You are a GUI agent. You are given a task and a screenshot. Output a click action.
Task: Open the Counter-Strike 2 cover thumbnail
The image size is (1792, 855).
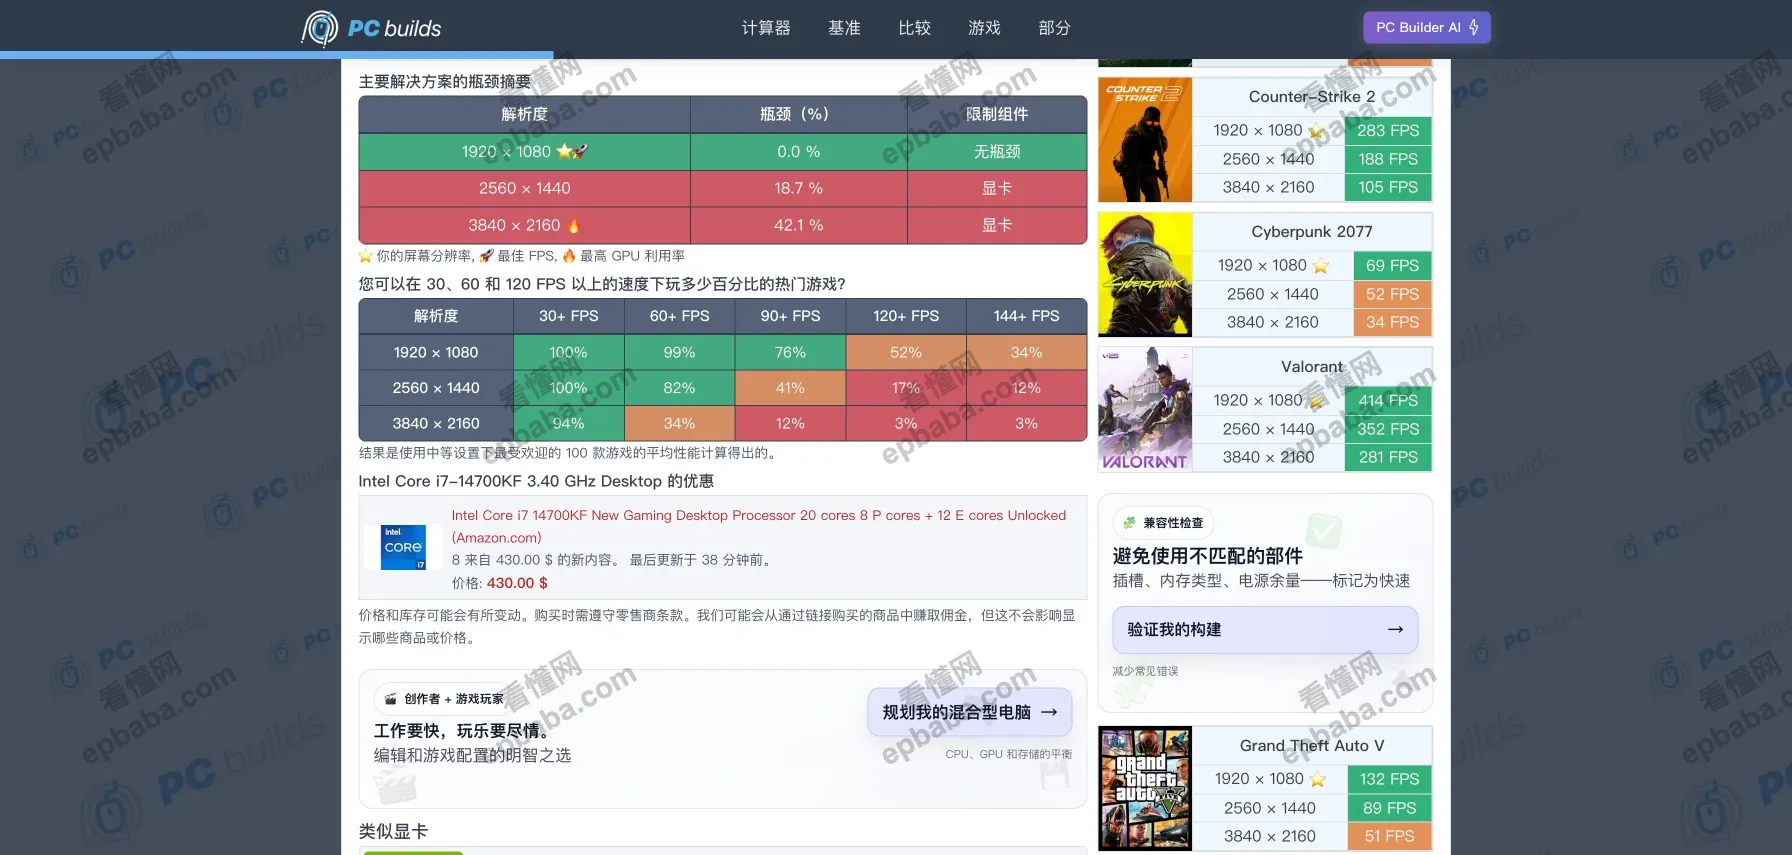(x=1145, y=140)
